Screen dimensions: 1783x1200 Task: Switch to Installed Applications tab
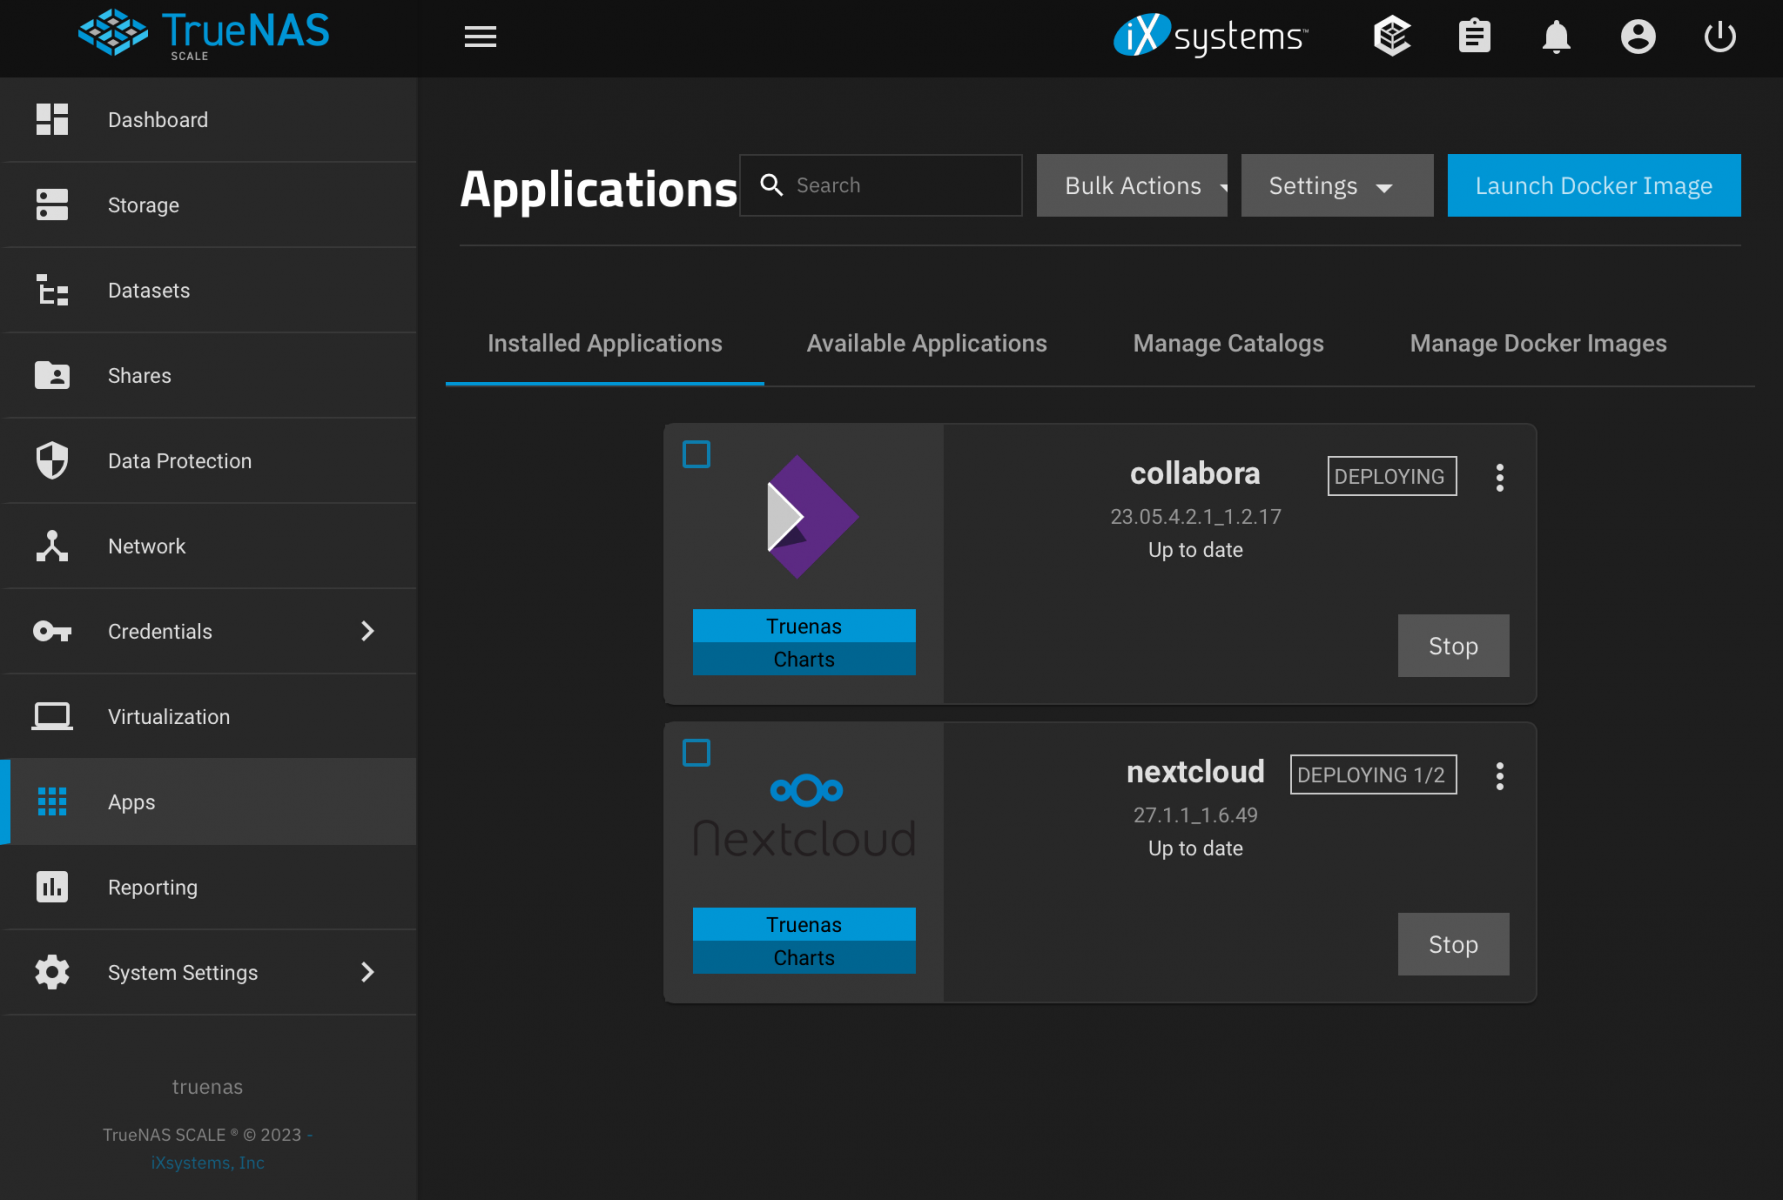(x=605, y=343)
